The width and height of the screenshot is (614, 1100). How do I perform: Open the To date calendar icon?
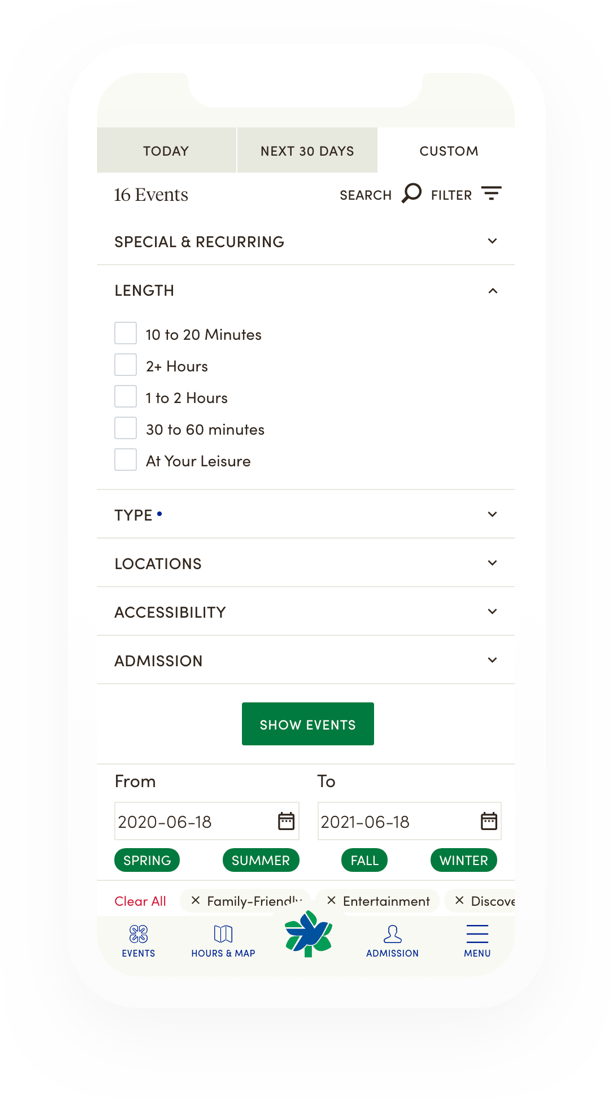click(488, 821)
